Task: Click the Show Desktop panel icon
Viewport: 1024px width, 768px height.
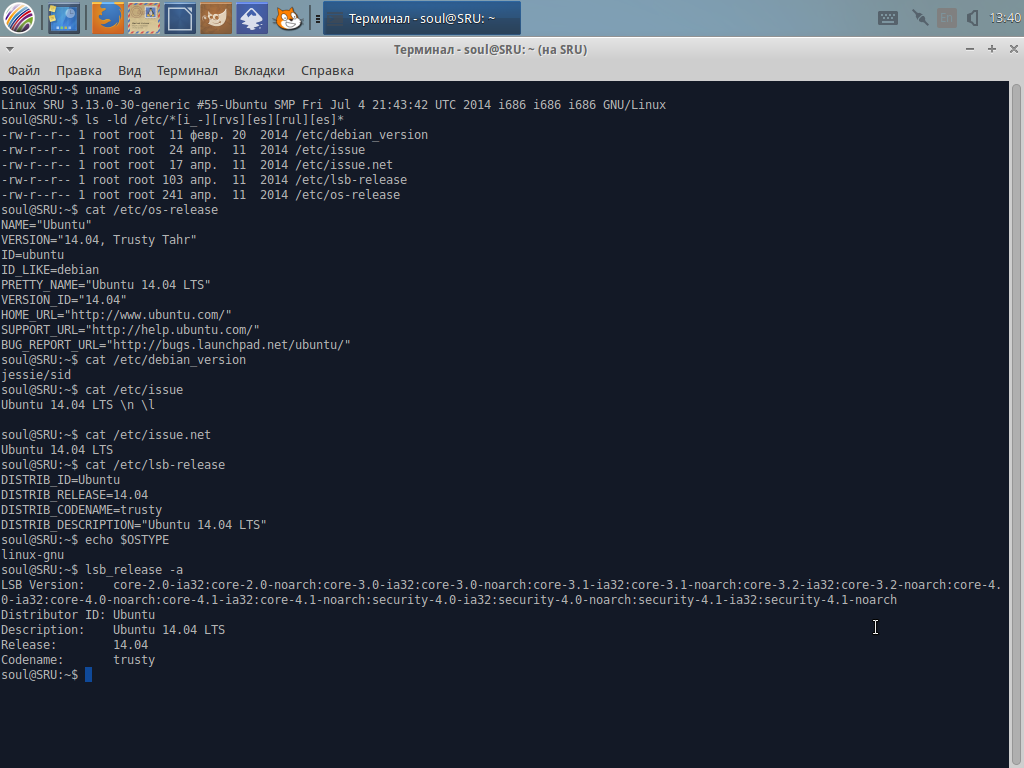Action: click(x=63, y=18)
